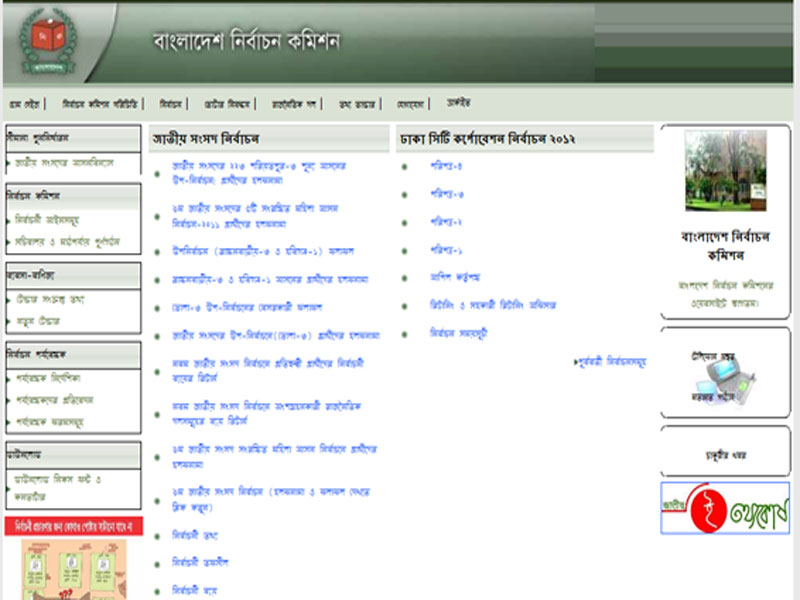Go to হোম পেইজ in the navigation bar
Image resolution: width=800 pixels, height=600 pixels.
click(x=24, y=104)
